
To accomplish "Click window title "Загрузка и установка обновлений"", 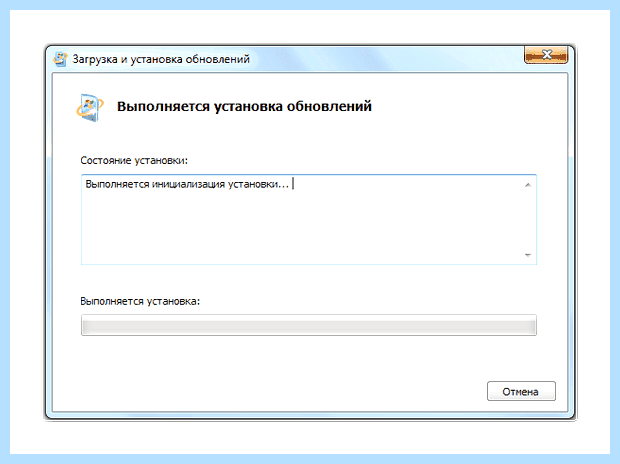I will pyautogui.click(x=161, y=59).
